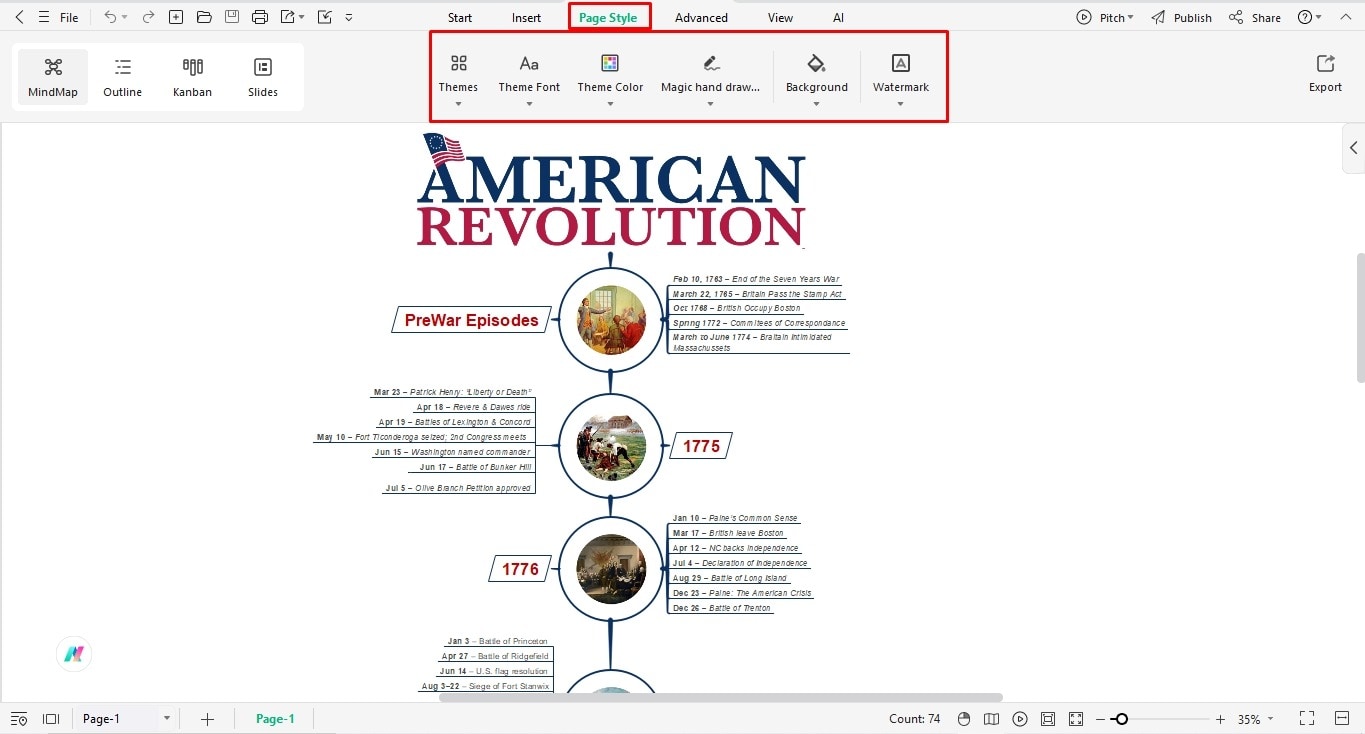Expand the quick access toolbar customization arrow
Viewport: 1365px width, 734px height.
tap(348, 18)
